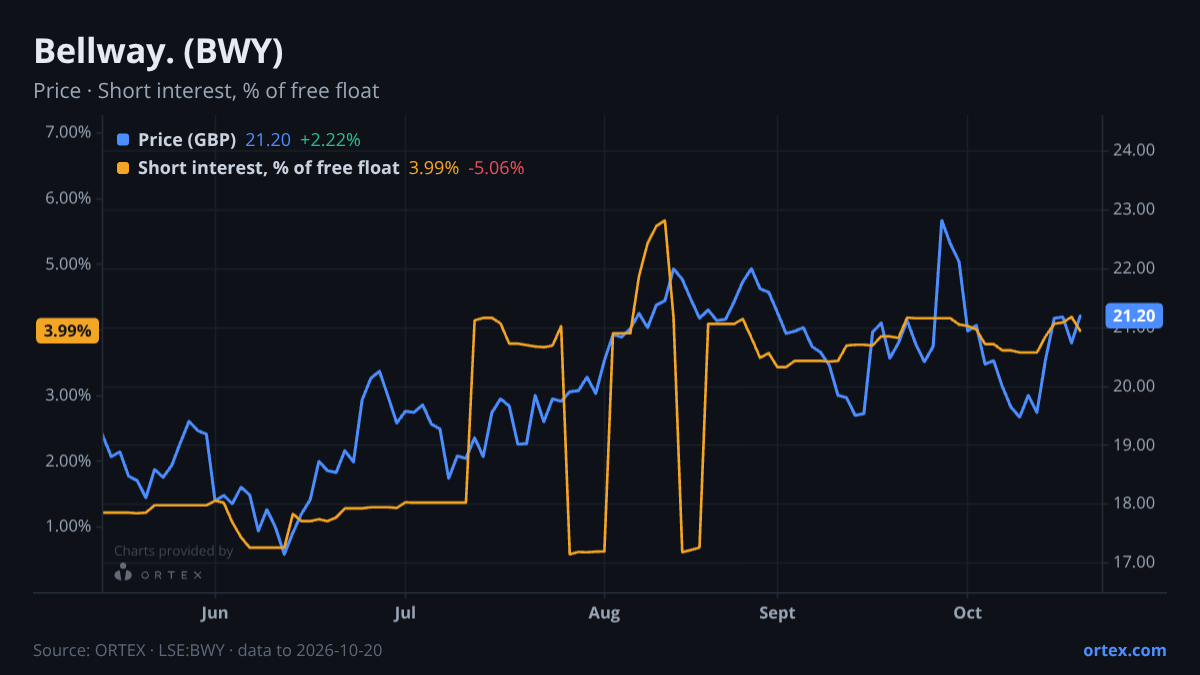
Task: Click the blue Price legend color swatch
Action: 123,140
